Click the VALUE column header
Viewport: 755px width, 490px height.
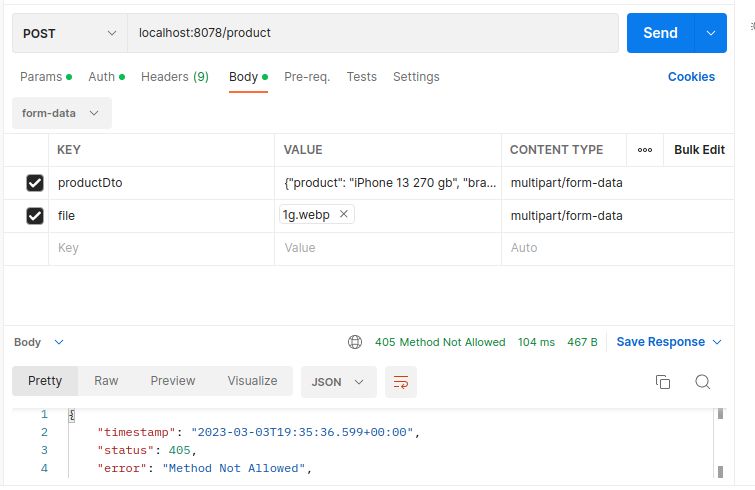pyautogui.click(x=303, y=150)
